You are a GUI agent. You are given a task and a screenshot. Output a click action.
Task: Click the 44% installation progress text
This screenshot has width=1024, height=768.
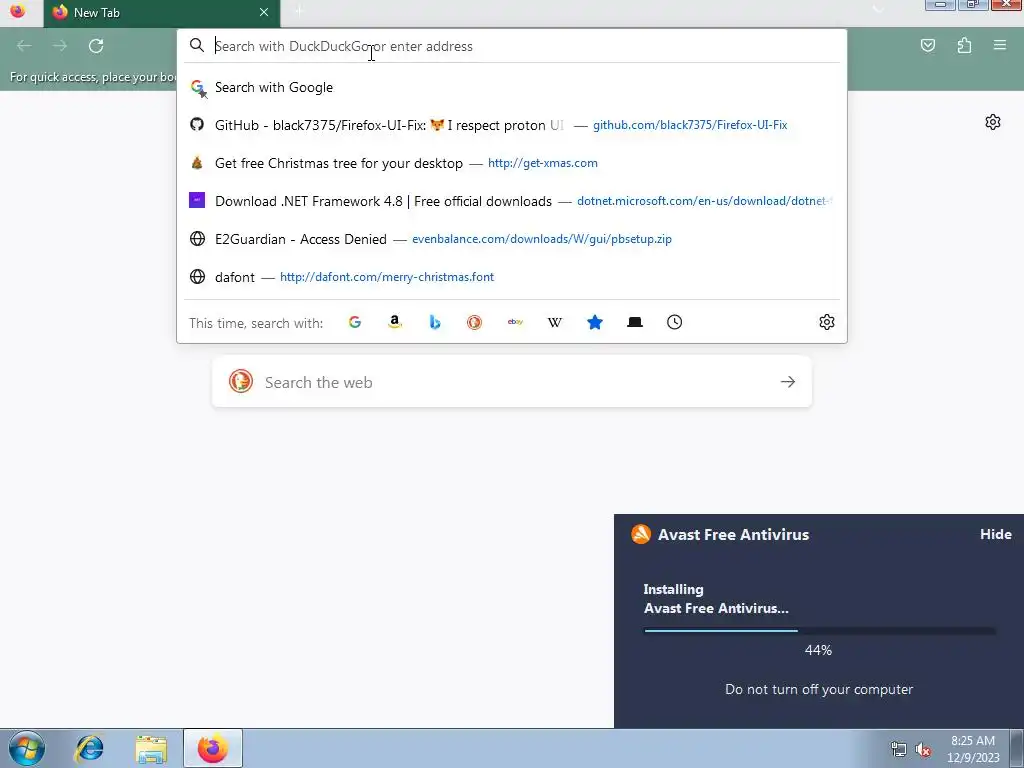pos(818,650)
